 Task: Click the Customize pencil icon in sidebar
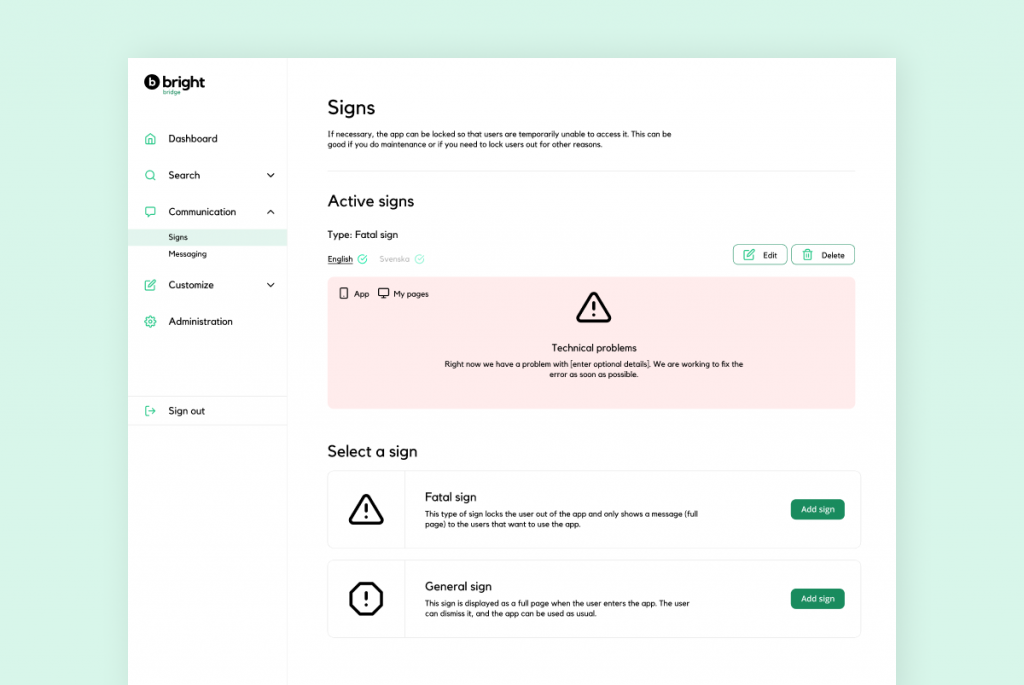point(150,285)
